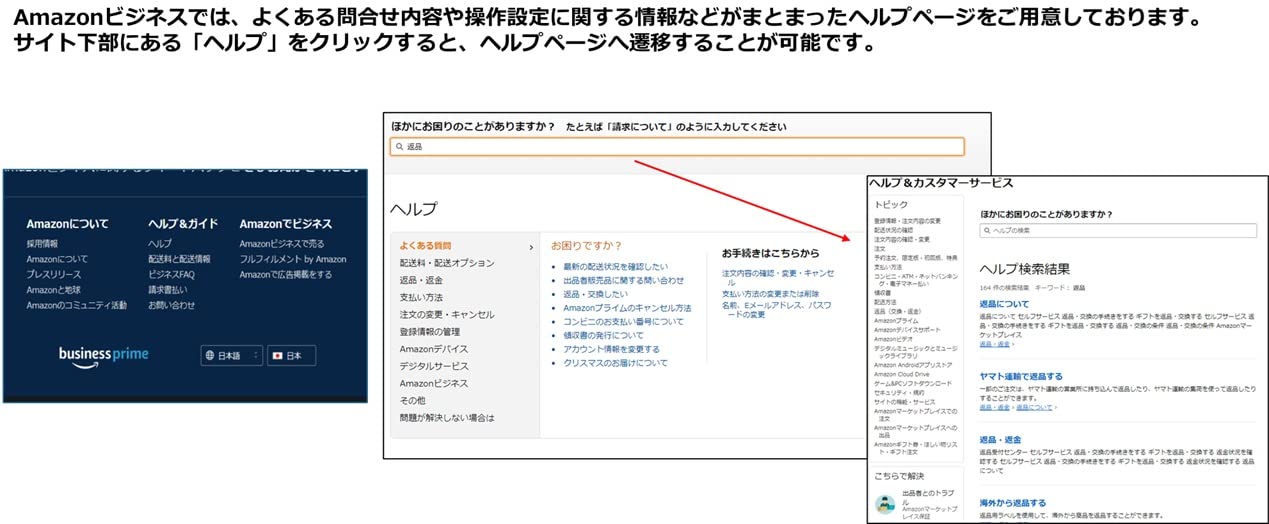Screen dimensions: 1269x524
Task: Open 出品者販売品に関する問い合わせ link
Action: (x=624, y=281)
